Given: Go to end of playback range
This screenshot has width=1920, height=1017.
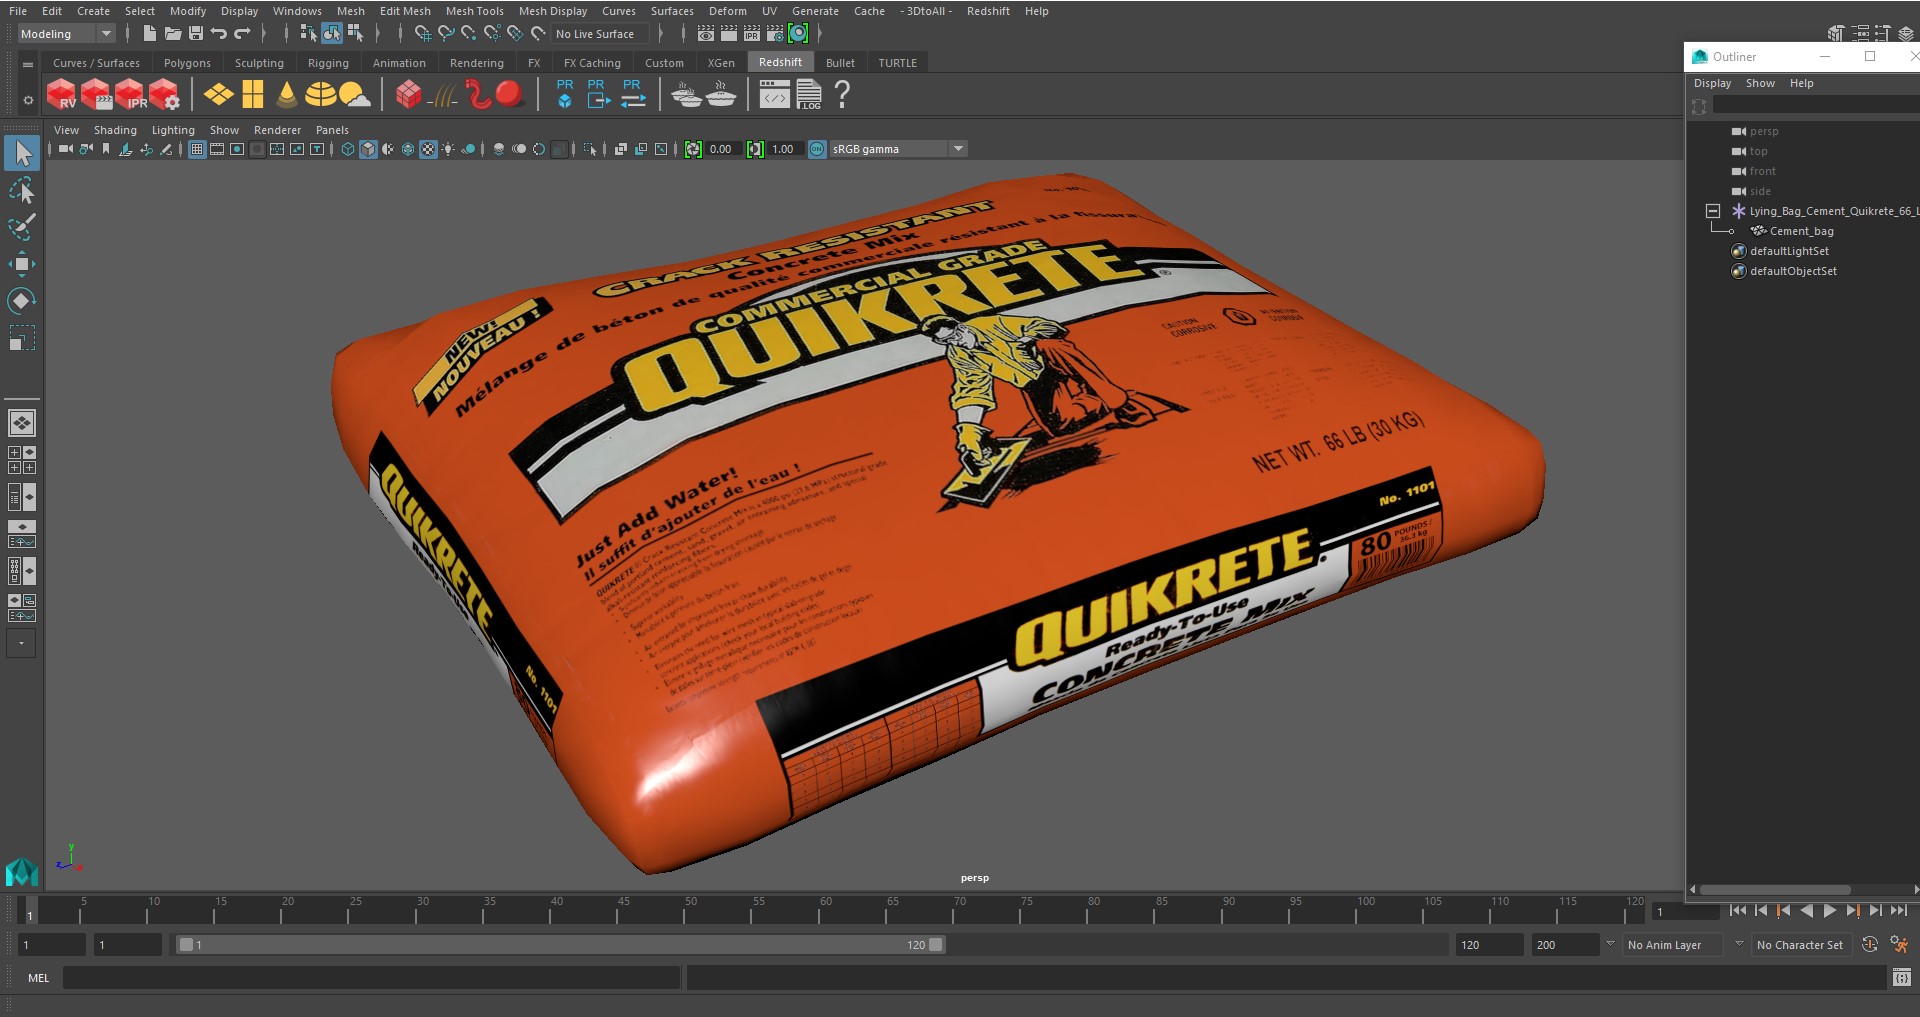Looking at the screenshot, I should click(1898, 911).
